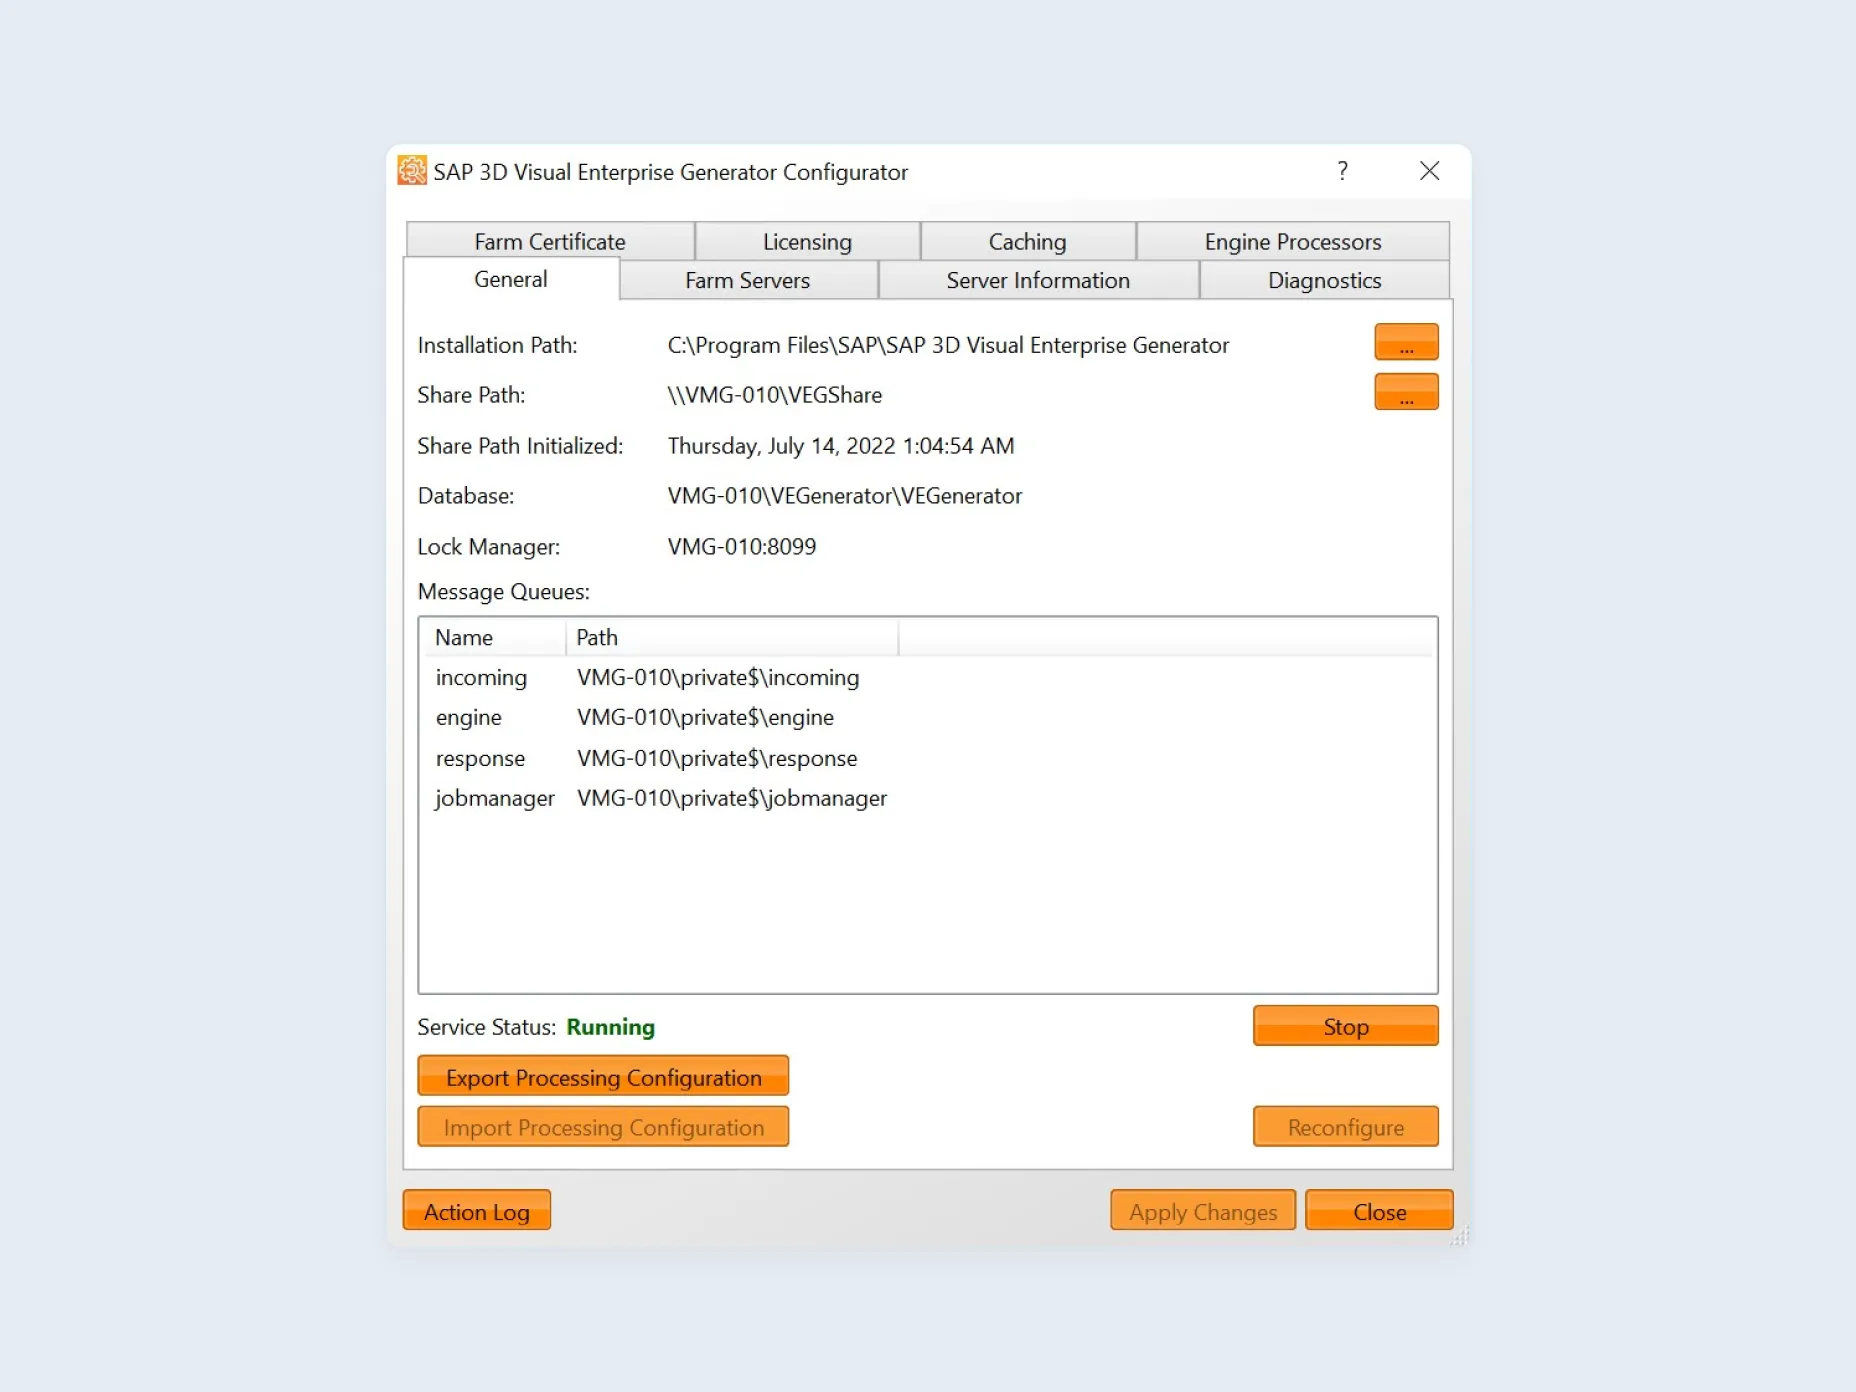Click the VMG-010\private$\response path cell
The width and height of the screenshot is (1856, 1392).
point(717,758)
